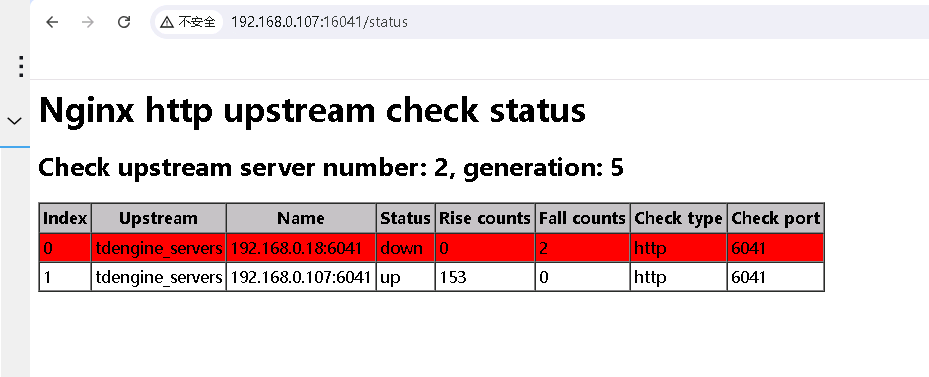Select the Check upstream server number heading

(x=331, y=168)
